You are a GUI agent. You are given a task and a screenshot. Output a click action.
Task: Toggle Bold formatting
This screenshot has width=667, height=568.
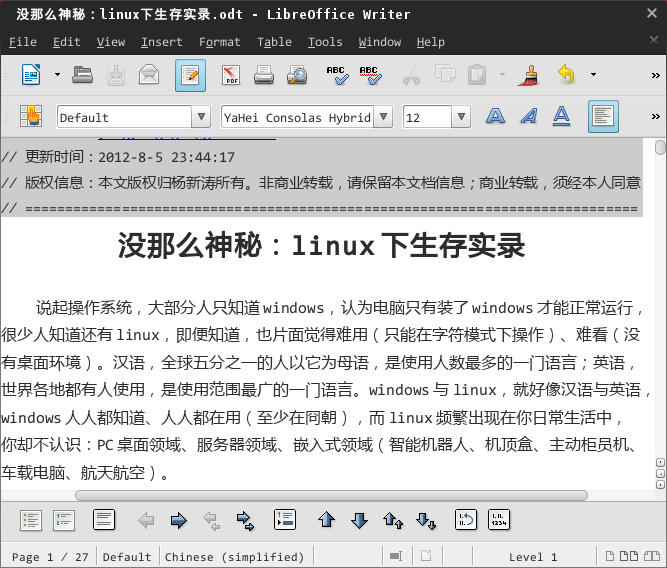point(496,116)
